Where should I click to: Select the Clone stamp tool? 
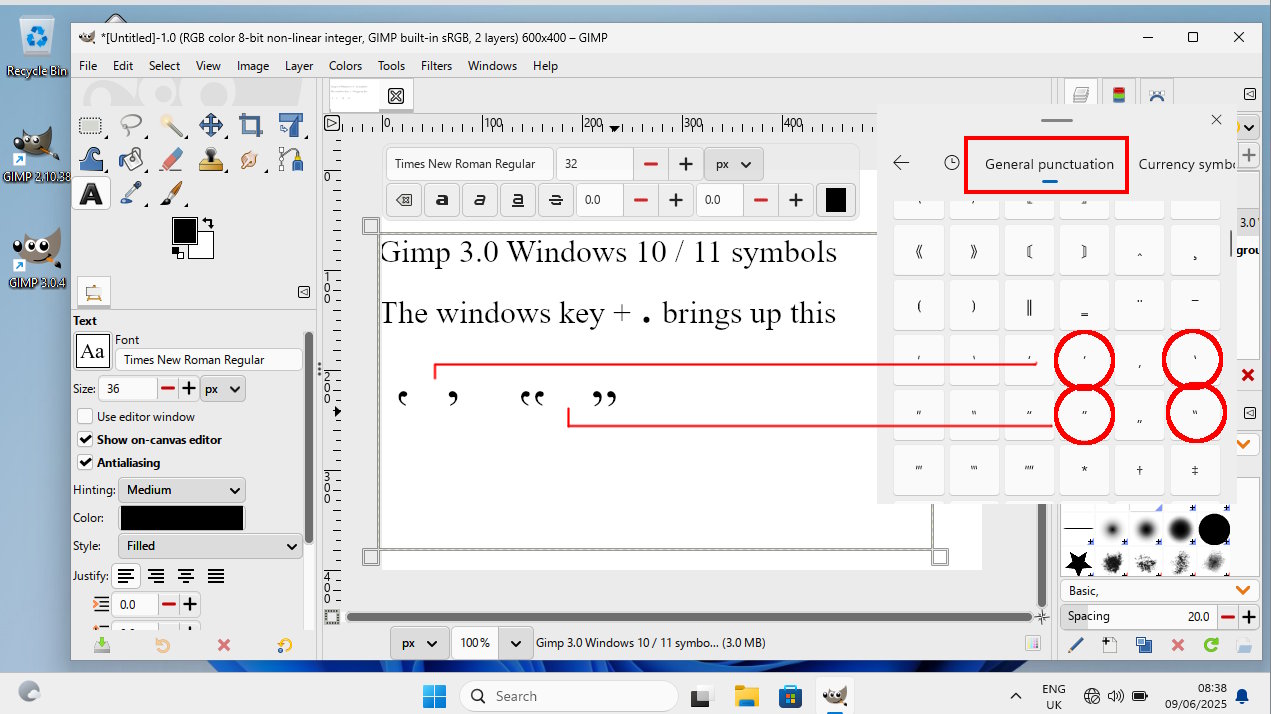210,159
